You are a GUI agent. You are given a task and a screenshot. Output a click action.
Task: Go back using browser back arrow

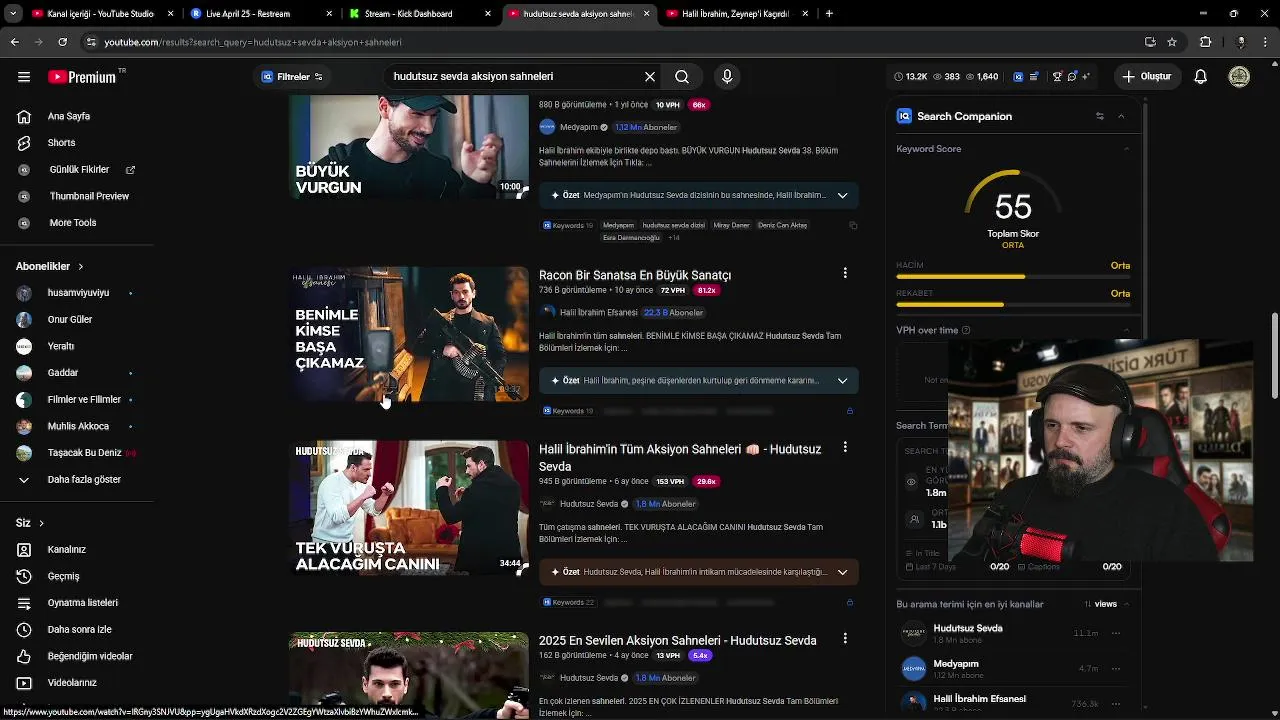(x=14, y=42)
